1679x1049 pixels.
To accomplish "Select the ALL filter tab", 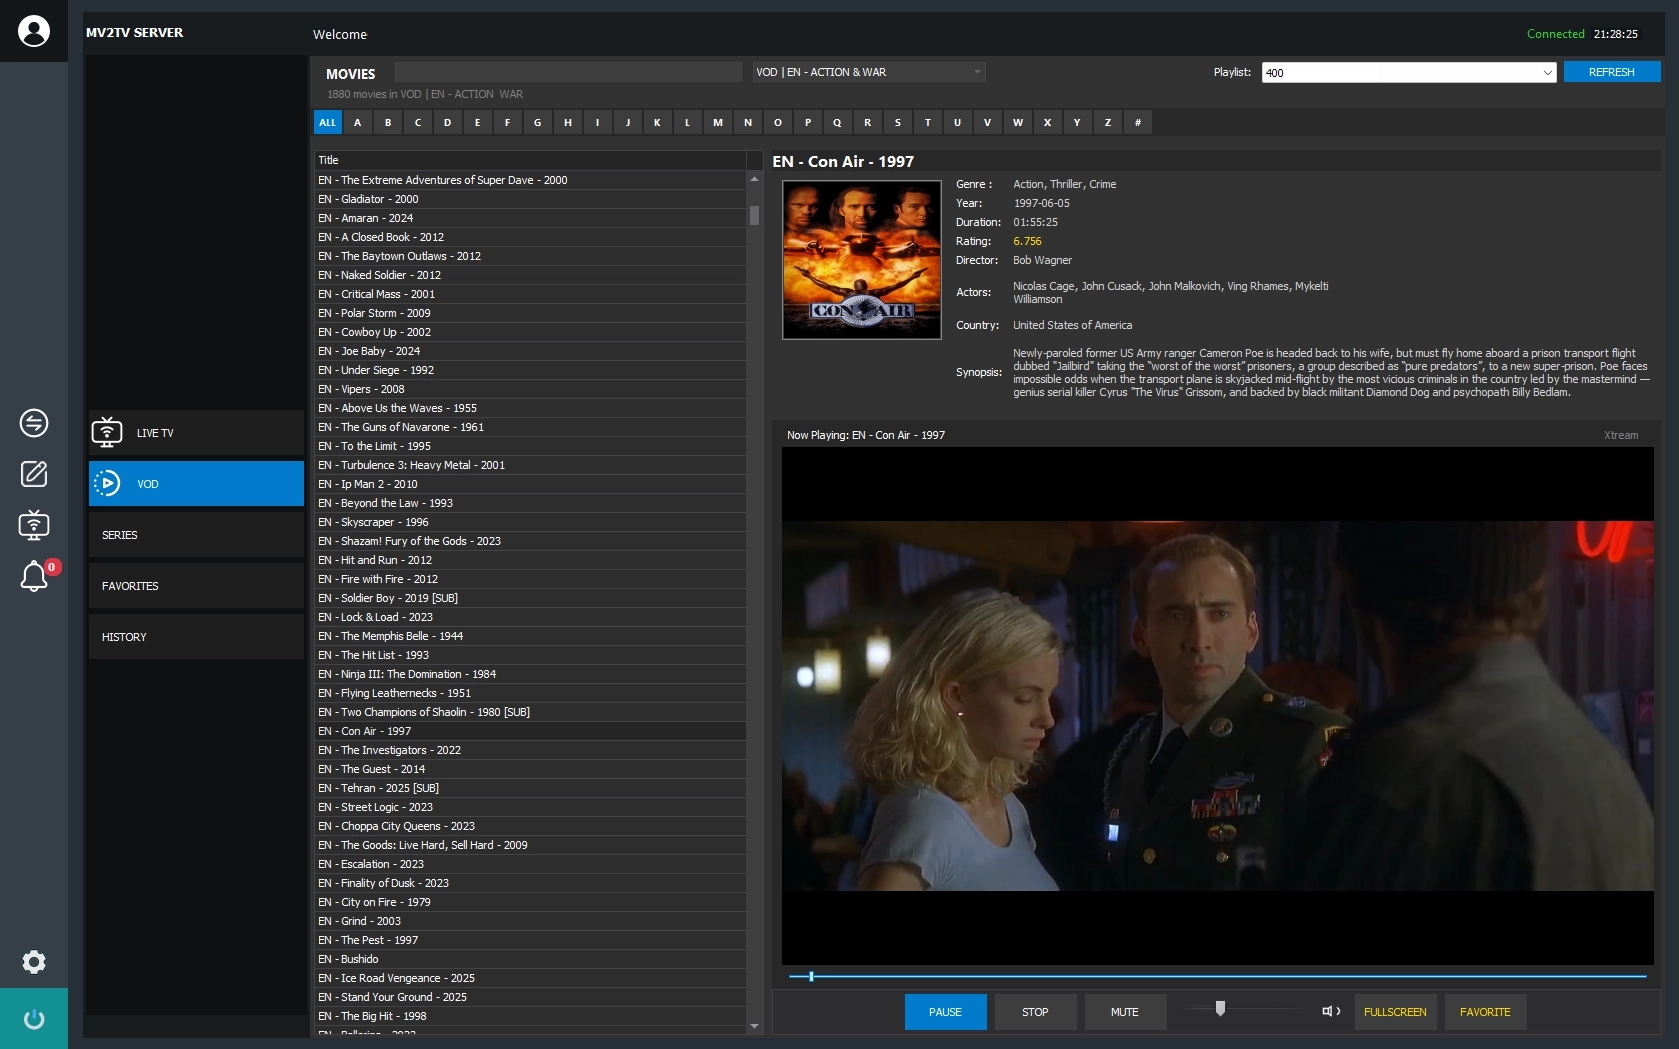I will coord(327,122).
